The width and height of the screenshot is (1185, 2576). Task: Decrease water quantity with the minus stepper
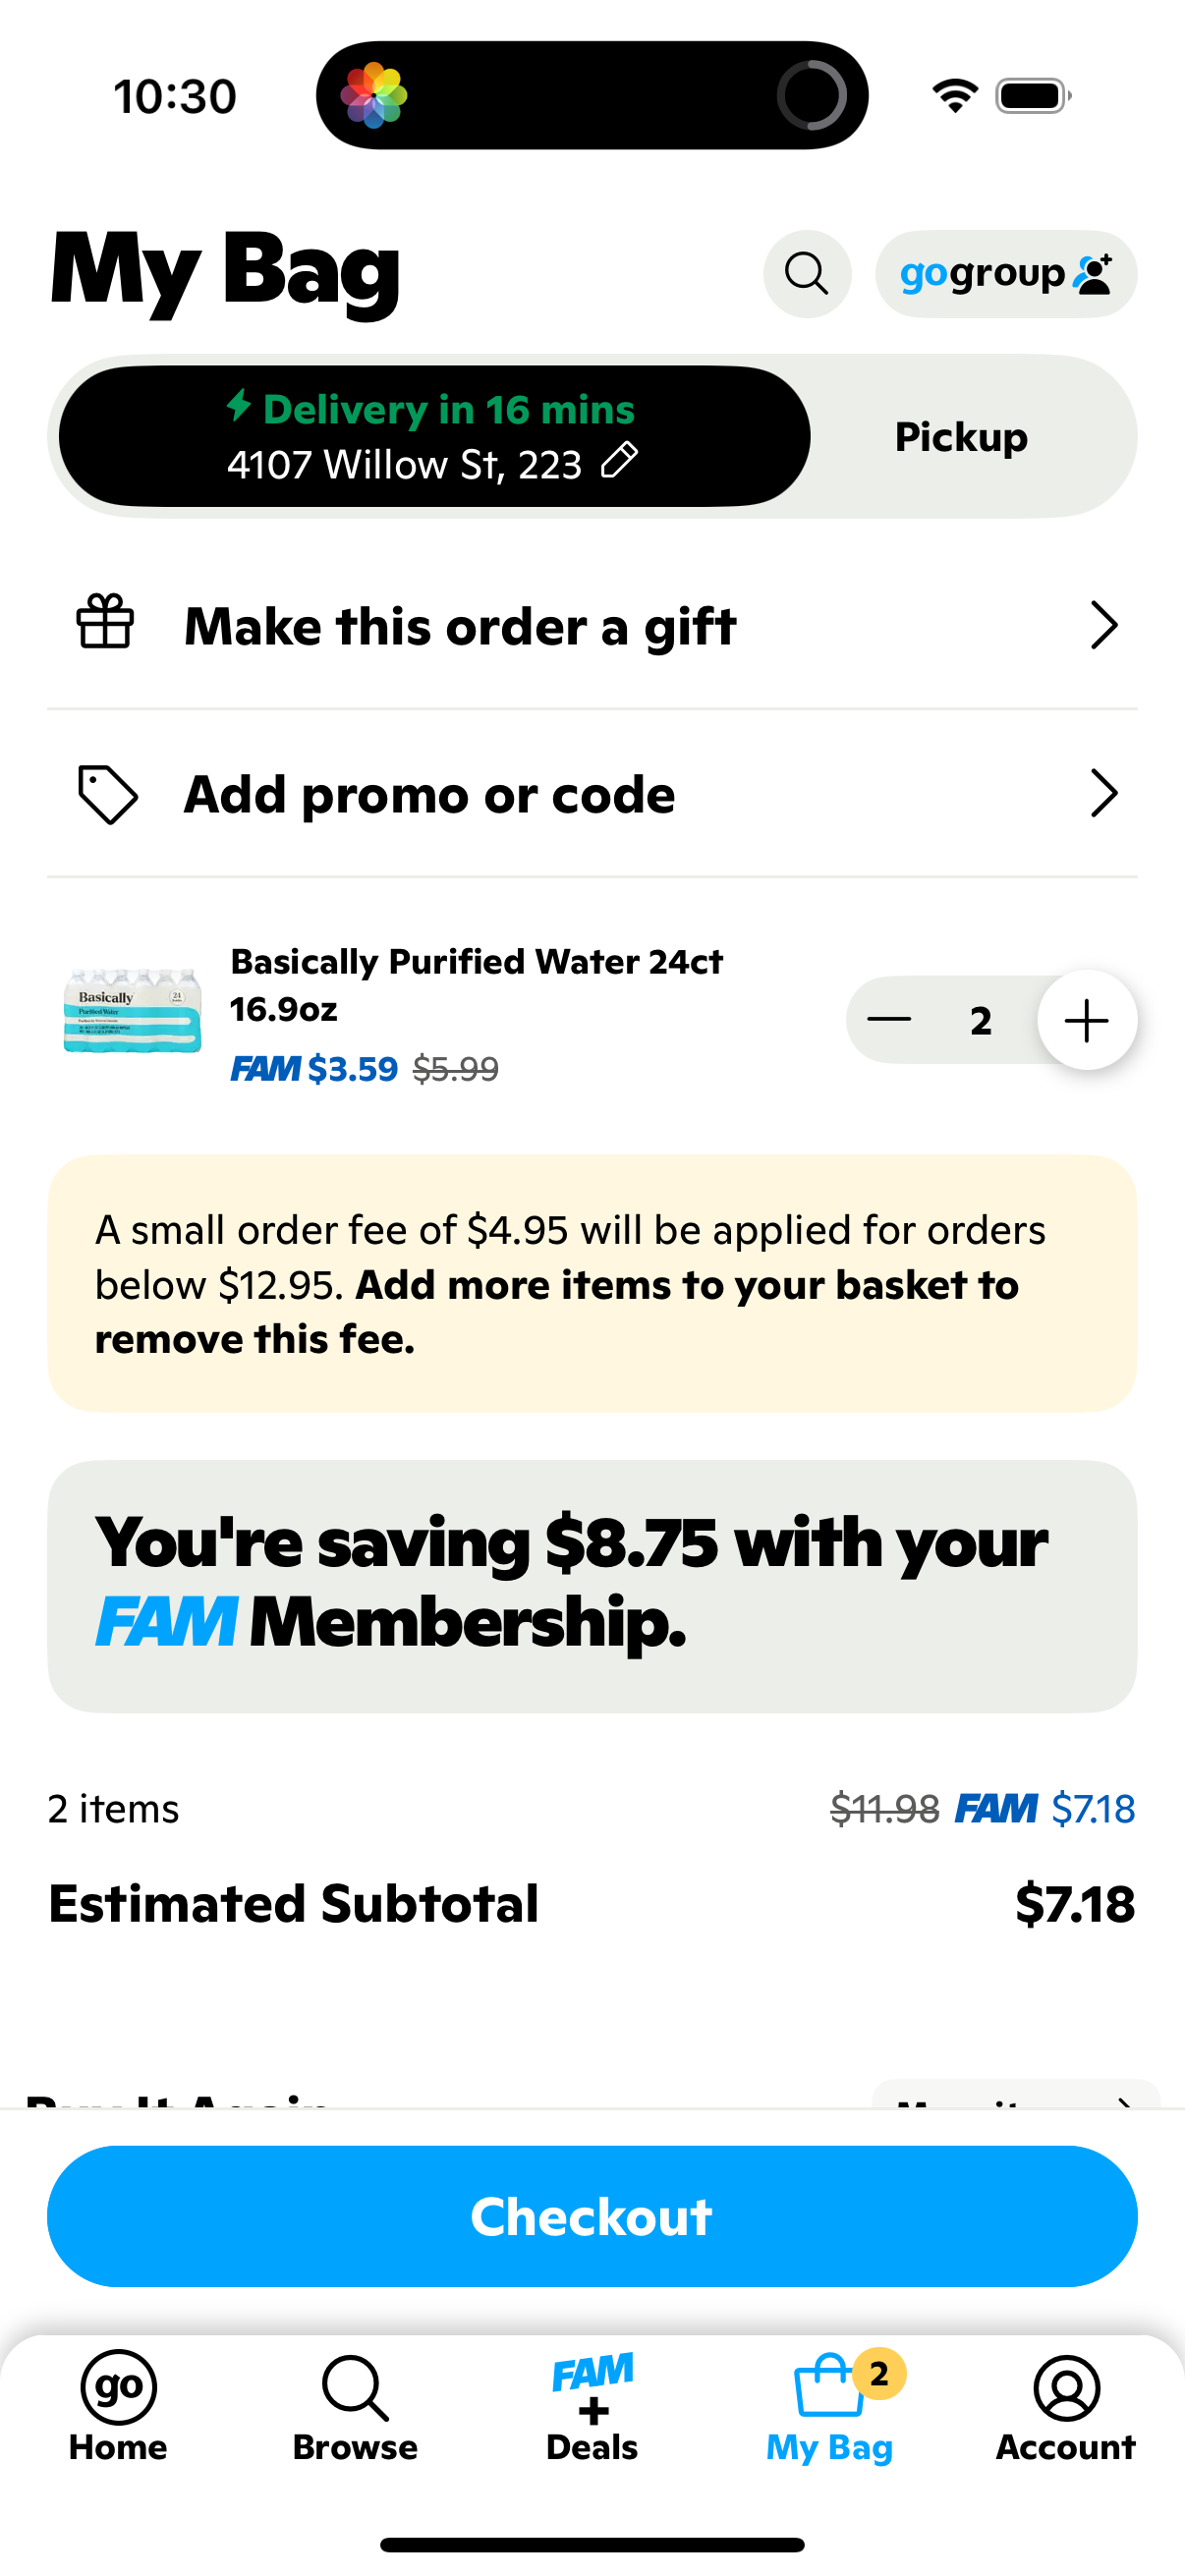tap(889, 1020)
